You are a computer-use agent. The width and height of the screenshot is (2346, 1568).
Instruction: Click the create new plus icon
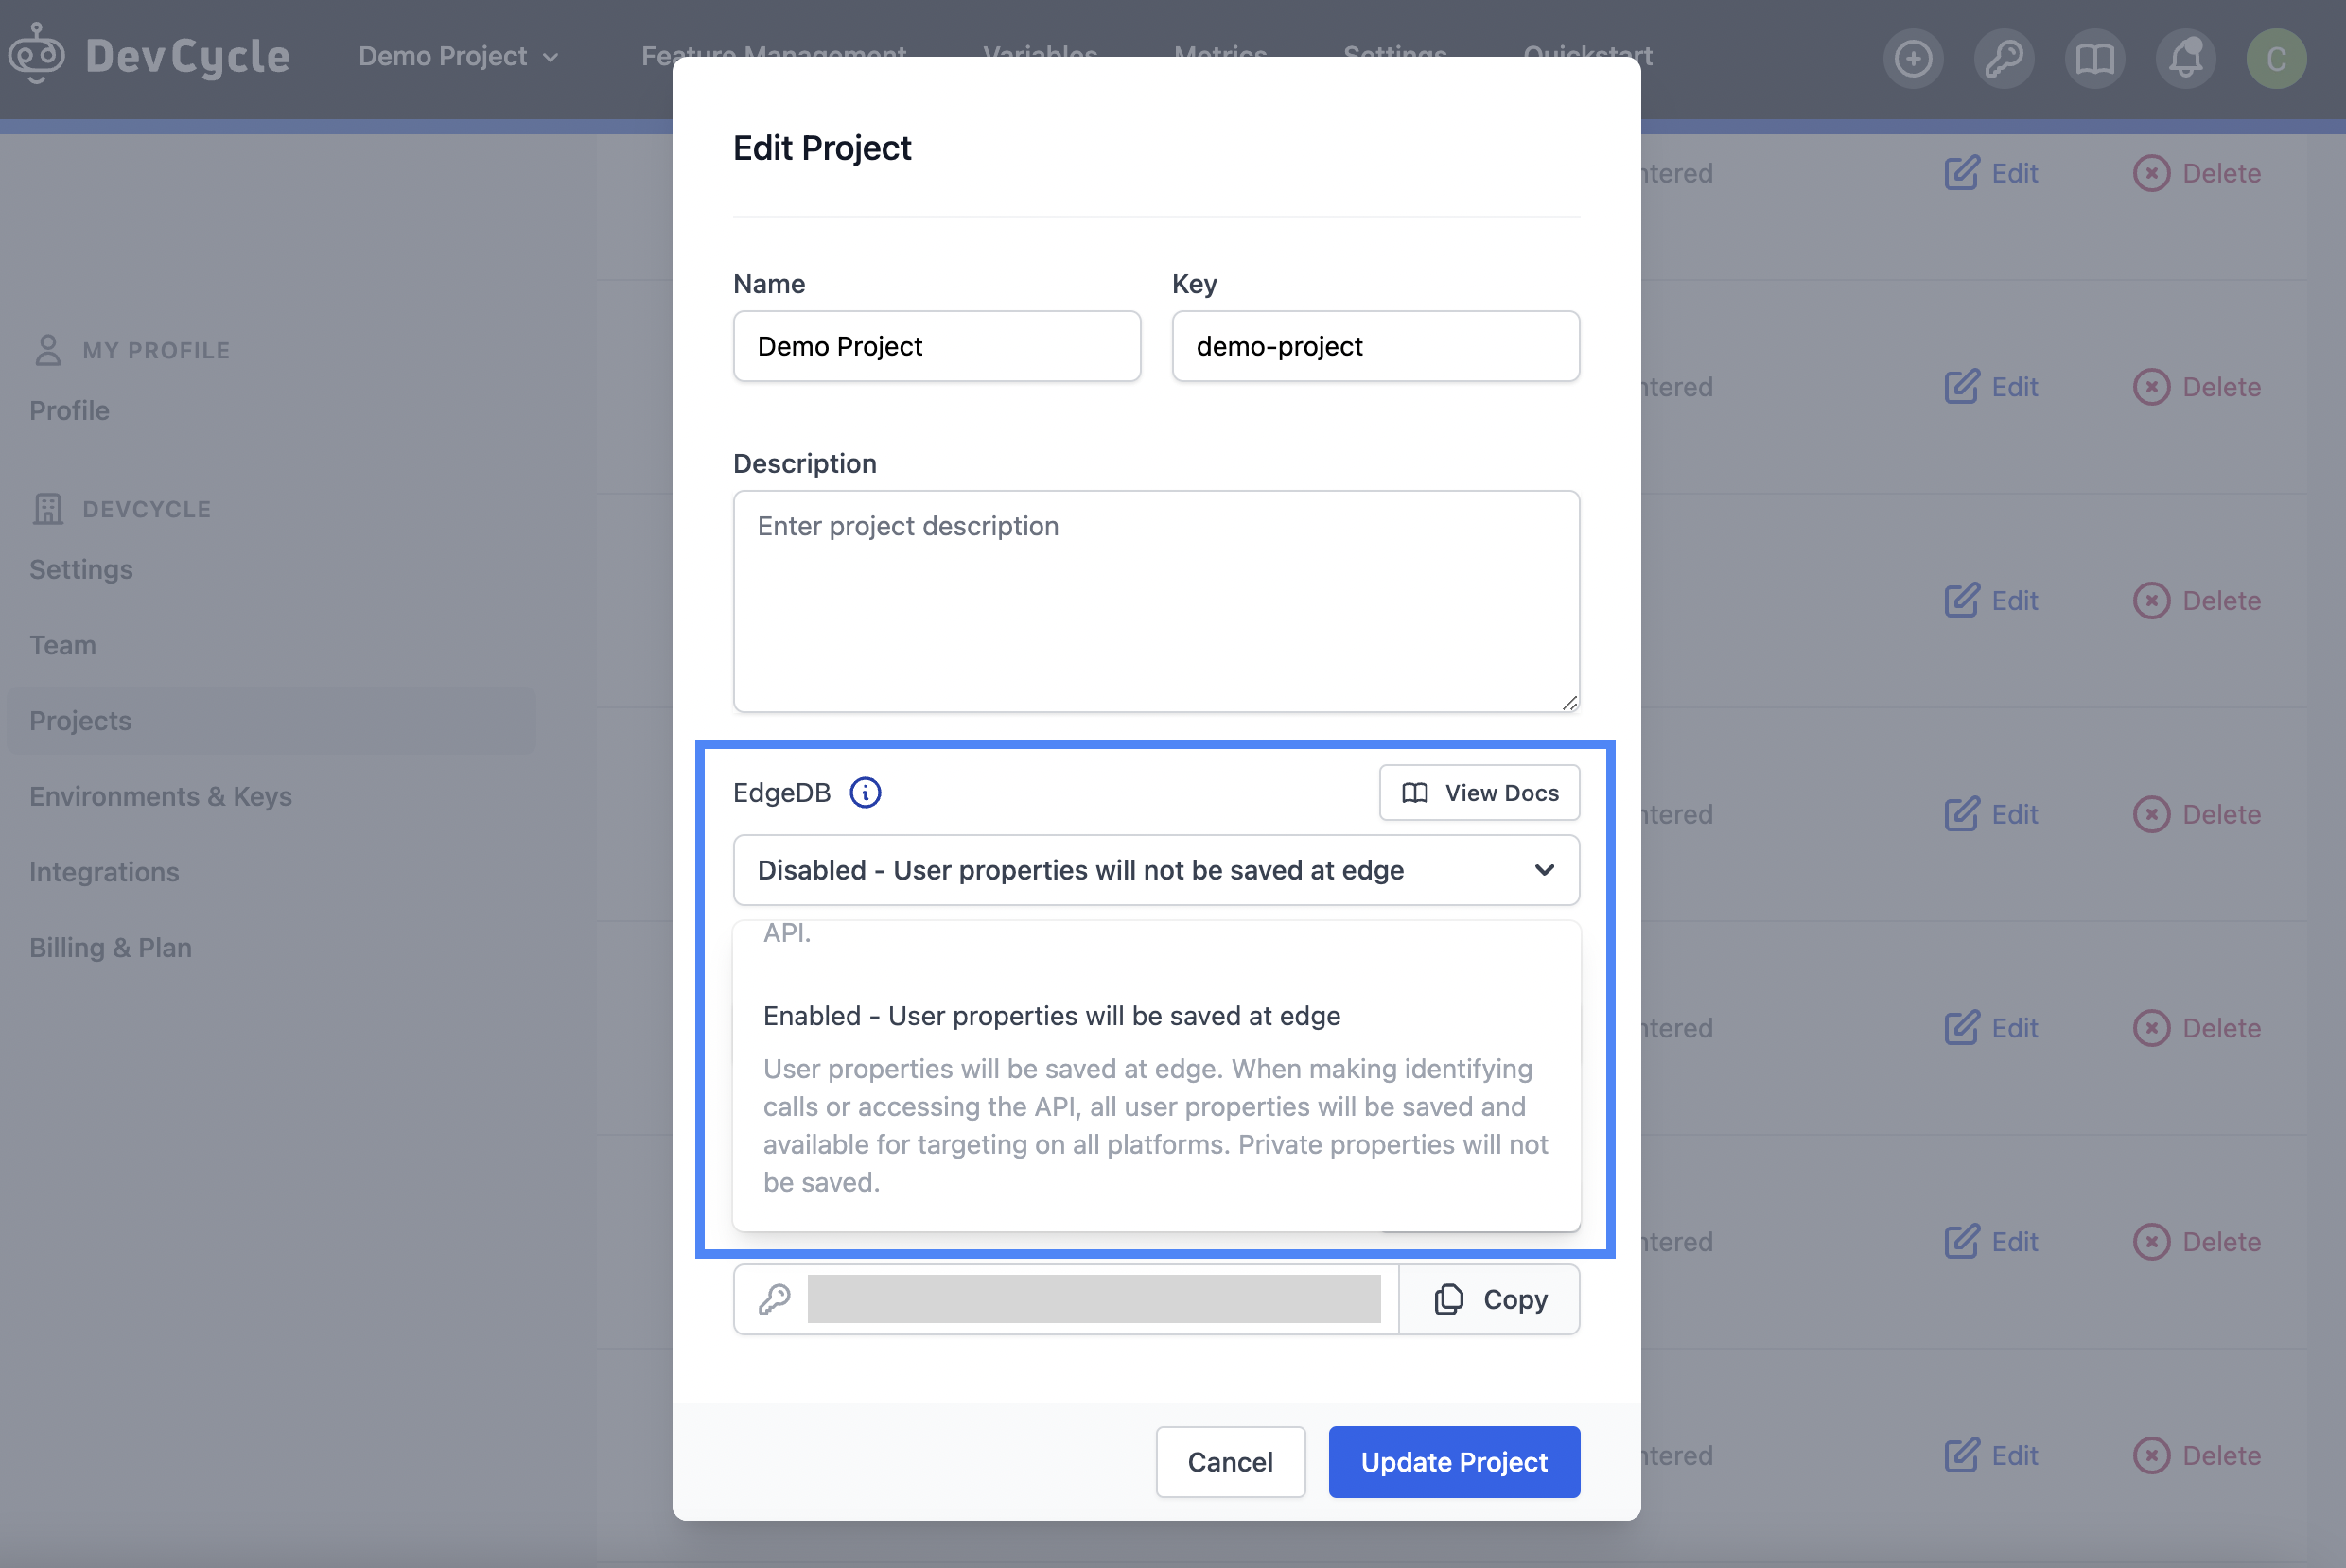coord(1913,58)
